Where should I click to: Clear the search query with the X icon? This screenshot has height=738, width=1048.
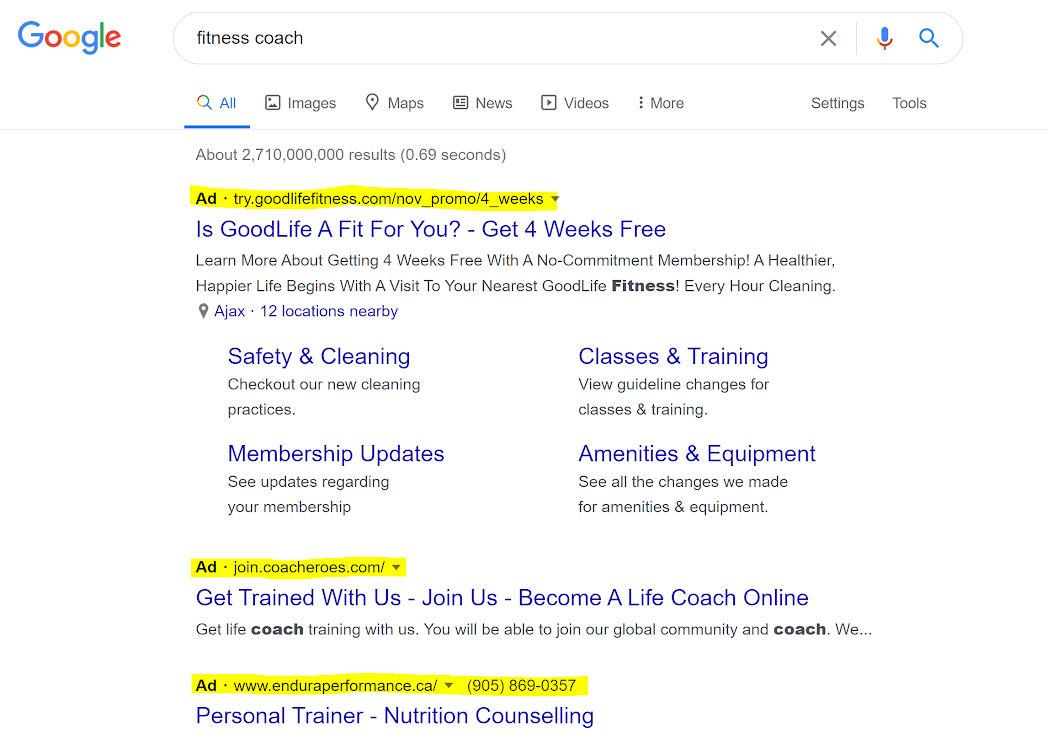point(828,38)
